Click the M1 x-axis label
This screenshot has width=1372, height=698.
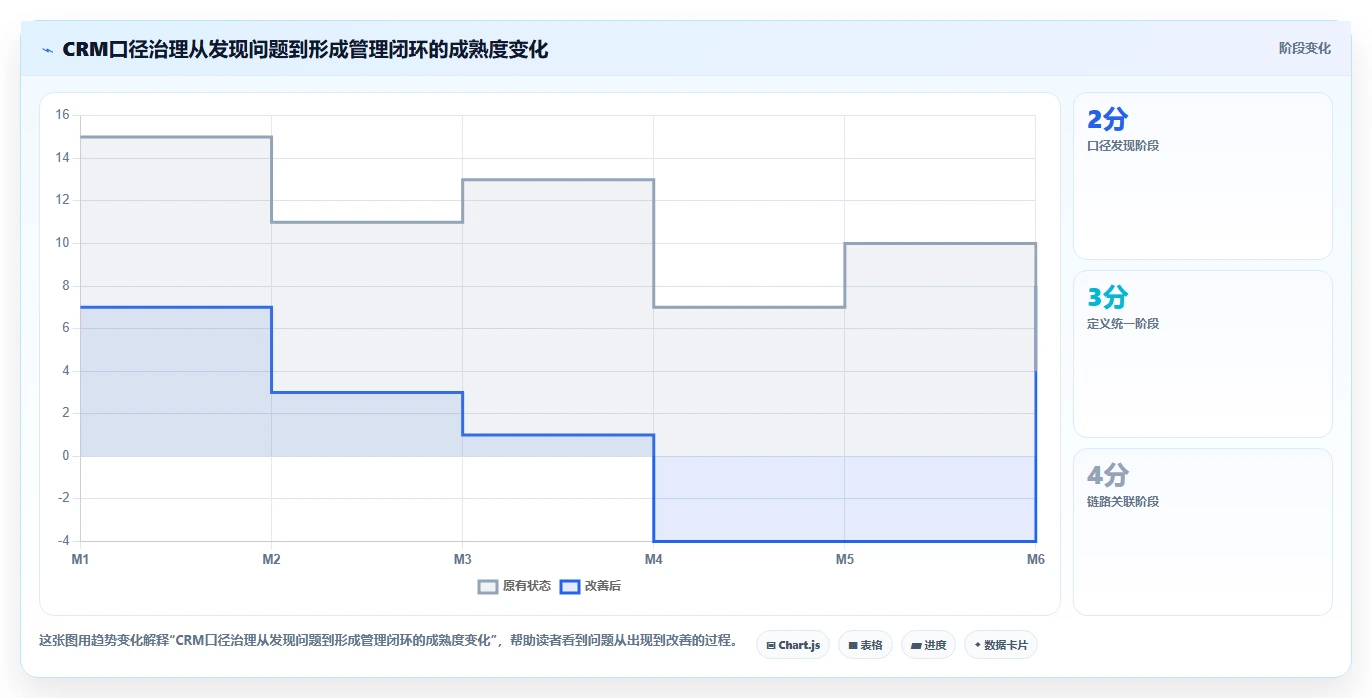pyautogui.click(x=80, y=559)
